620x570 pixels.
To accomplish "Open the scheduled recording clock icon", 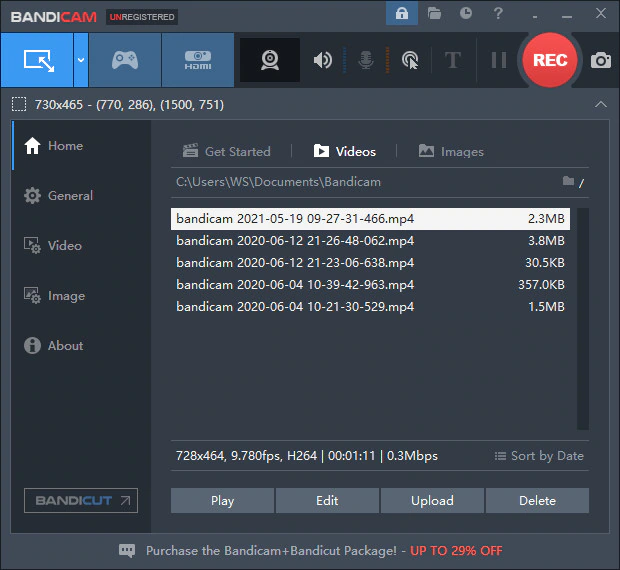I will tap(466, 13).
